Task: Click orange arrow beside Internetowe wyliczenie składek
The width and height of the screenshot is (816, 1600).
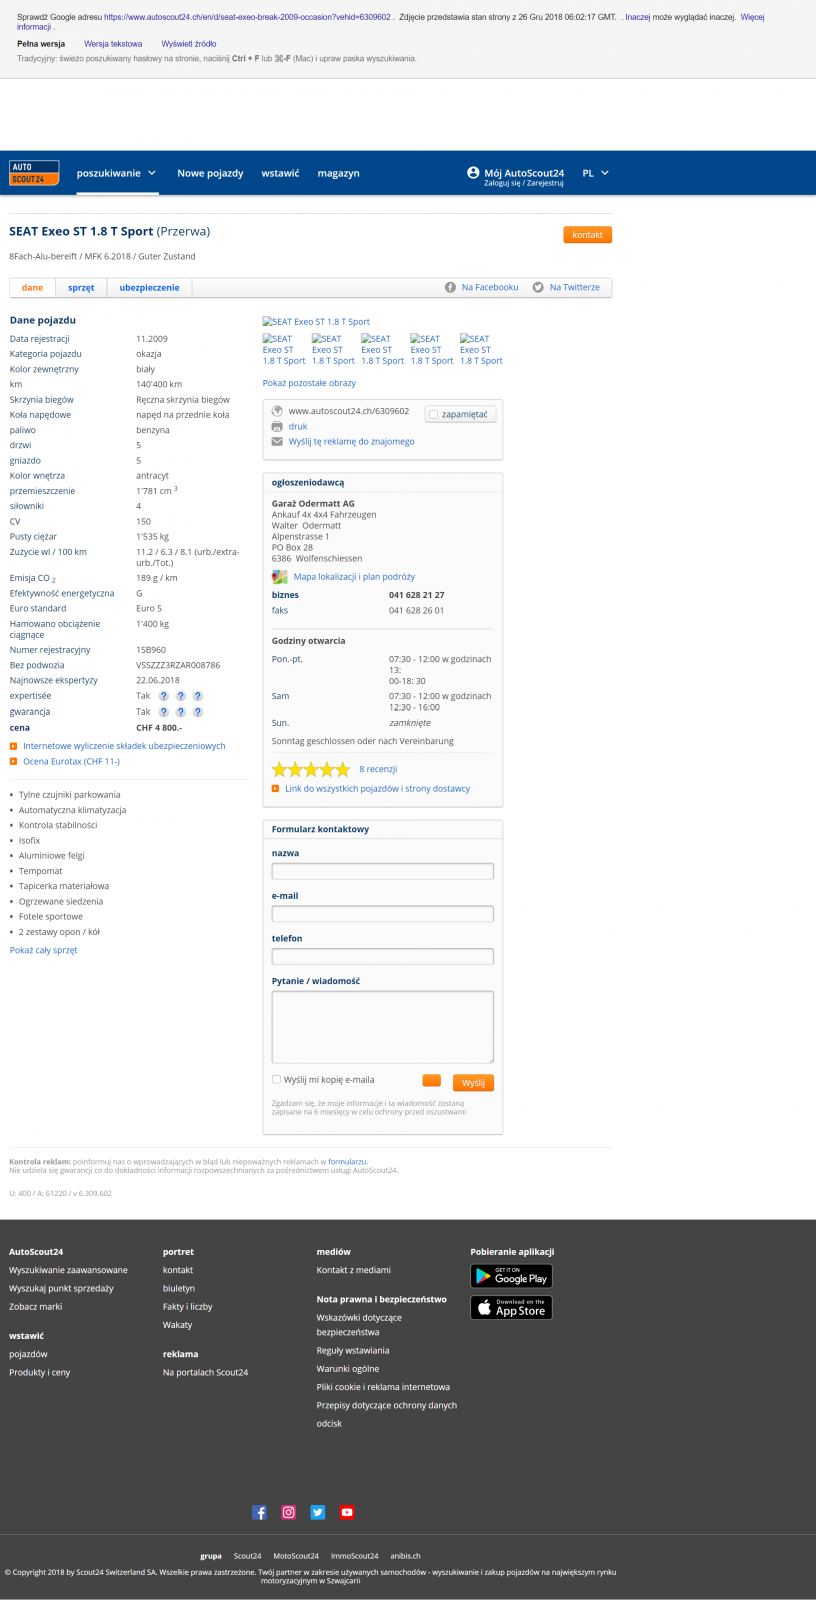Action: click(13, 746)
